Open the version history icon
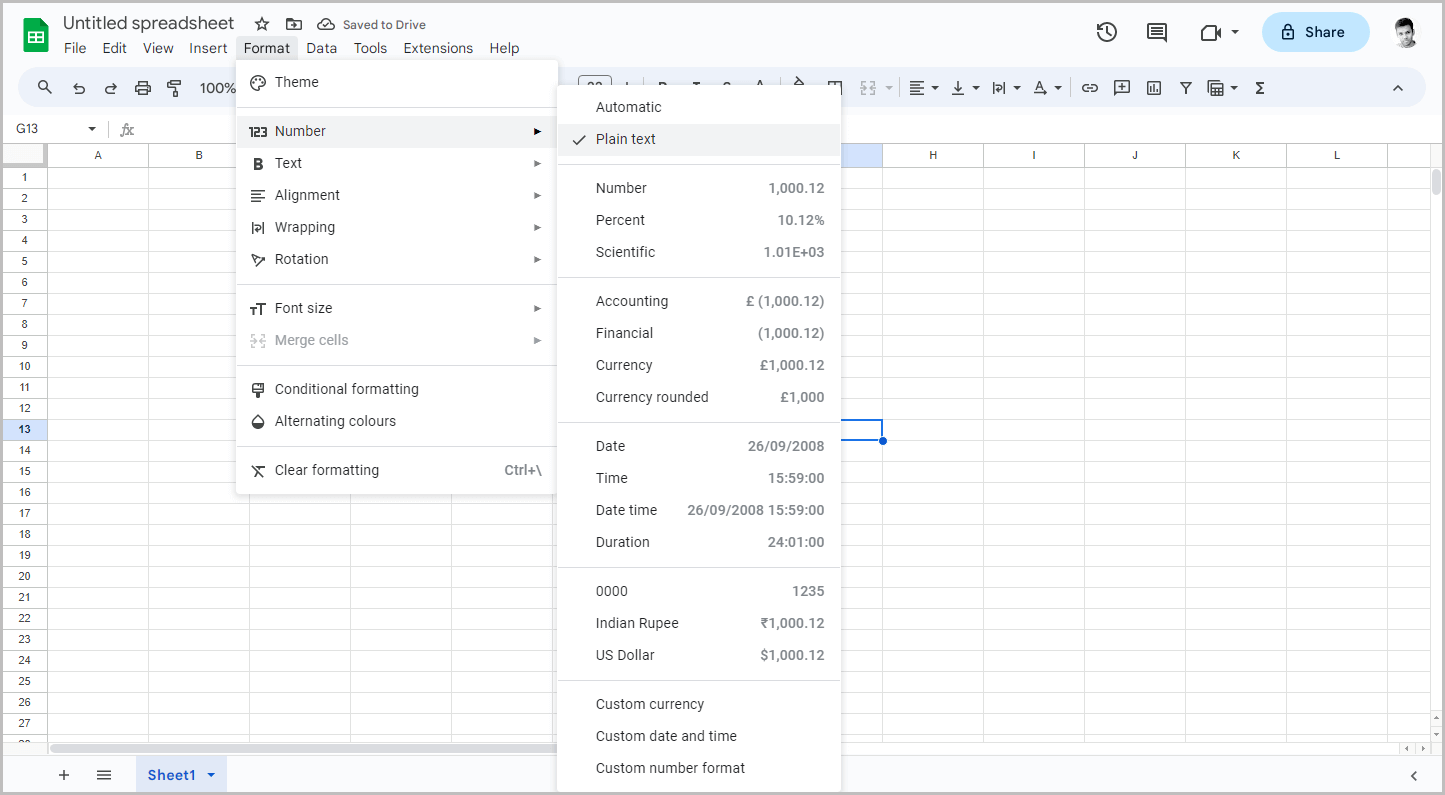The width and height of the screenshot is (1445, 795). (1107, 32)
